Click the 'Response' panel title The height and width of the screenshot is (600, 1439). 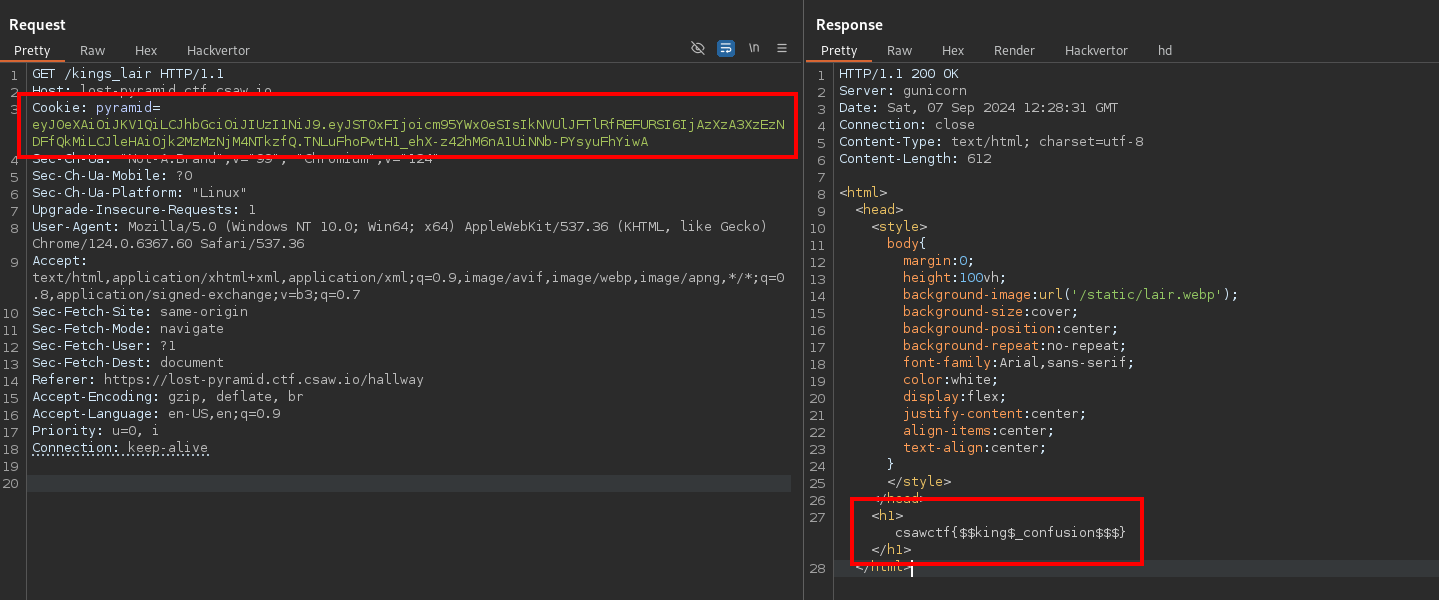[x=849, y=25]
